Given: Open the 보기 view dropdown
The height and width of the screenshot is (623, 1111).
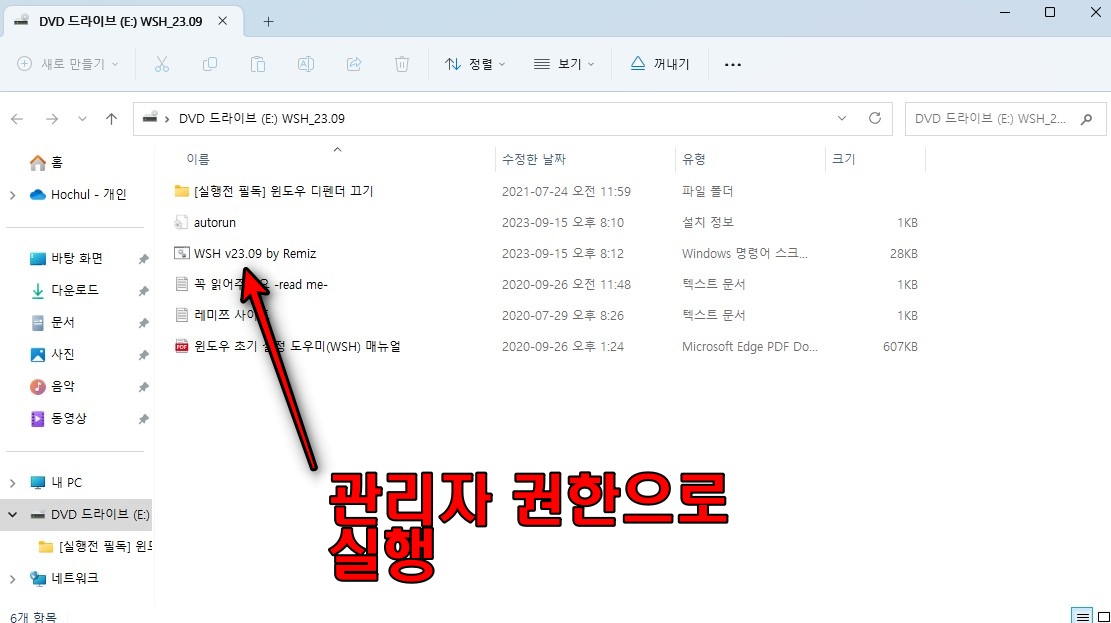Looking at the screenshot, I should click(x=563, y=64).
